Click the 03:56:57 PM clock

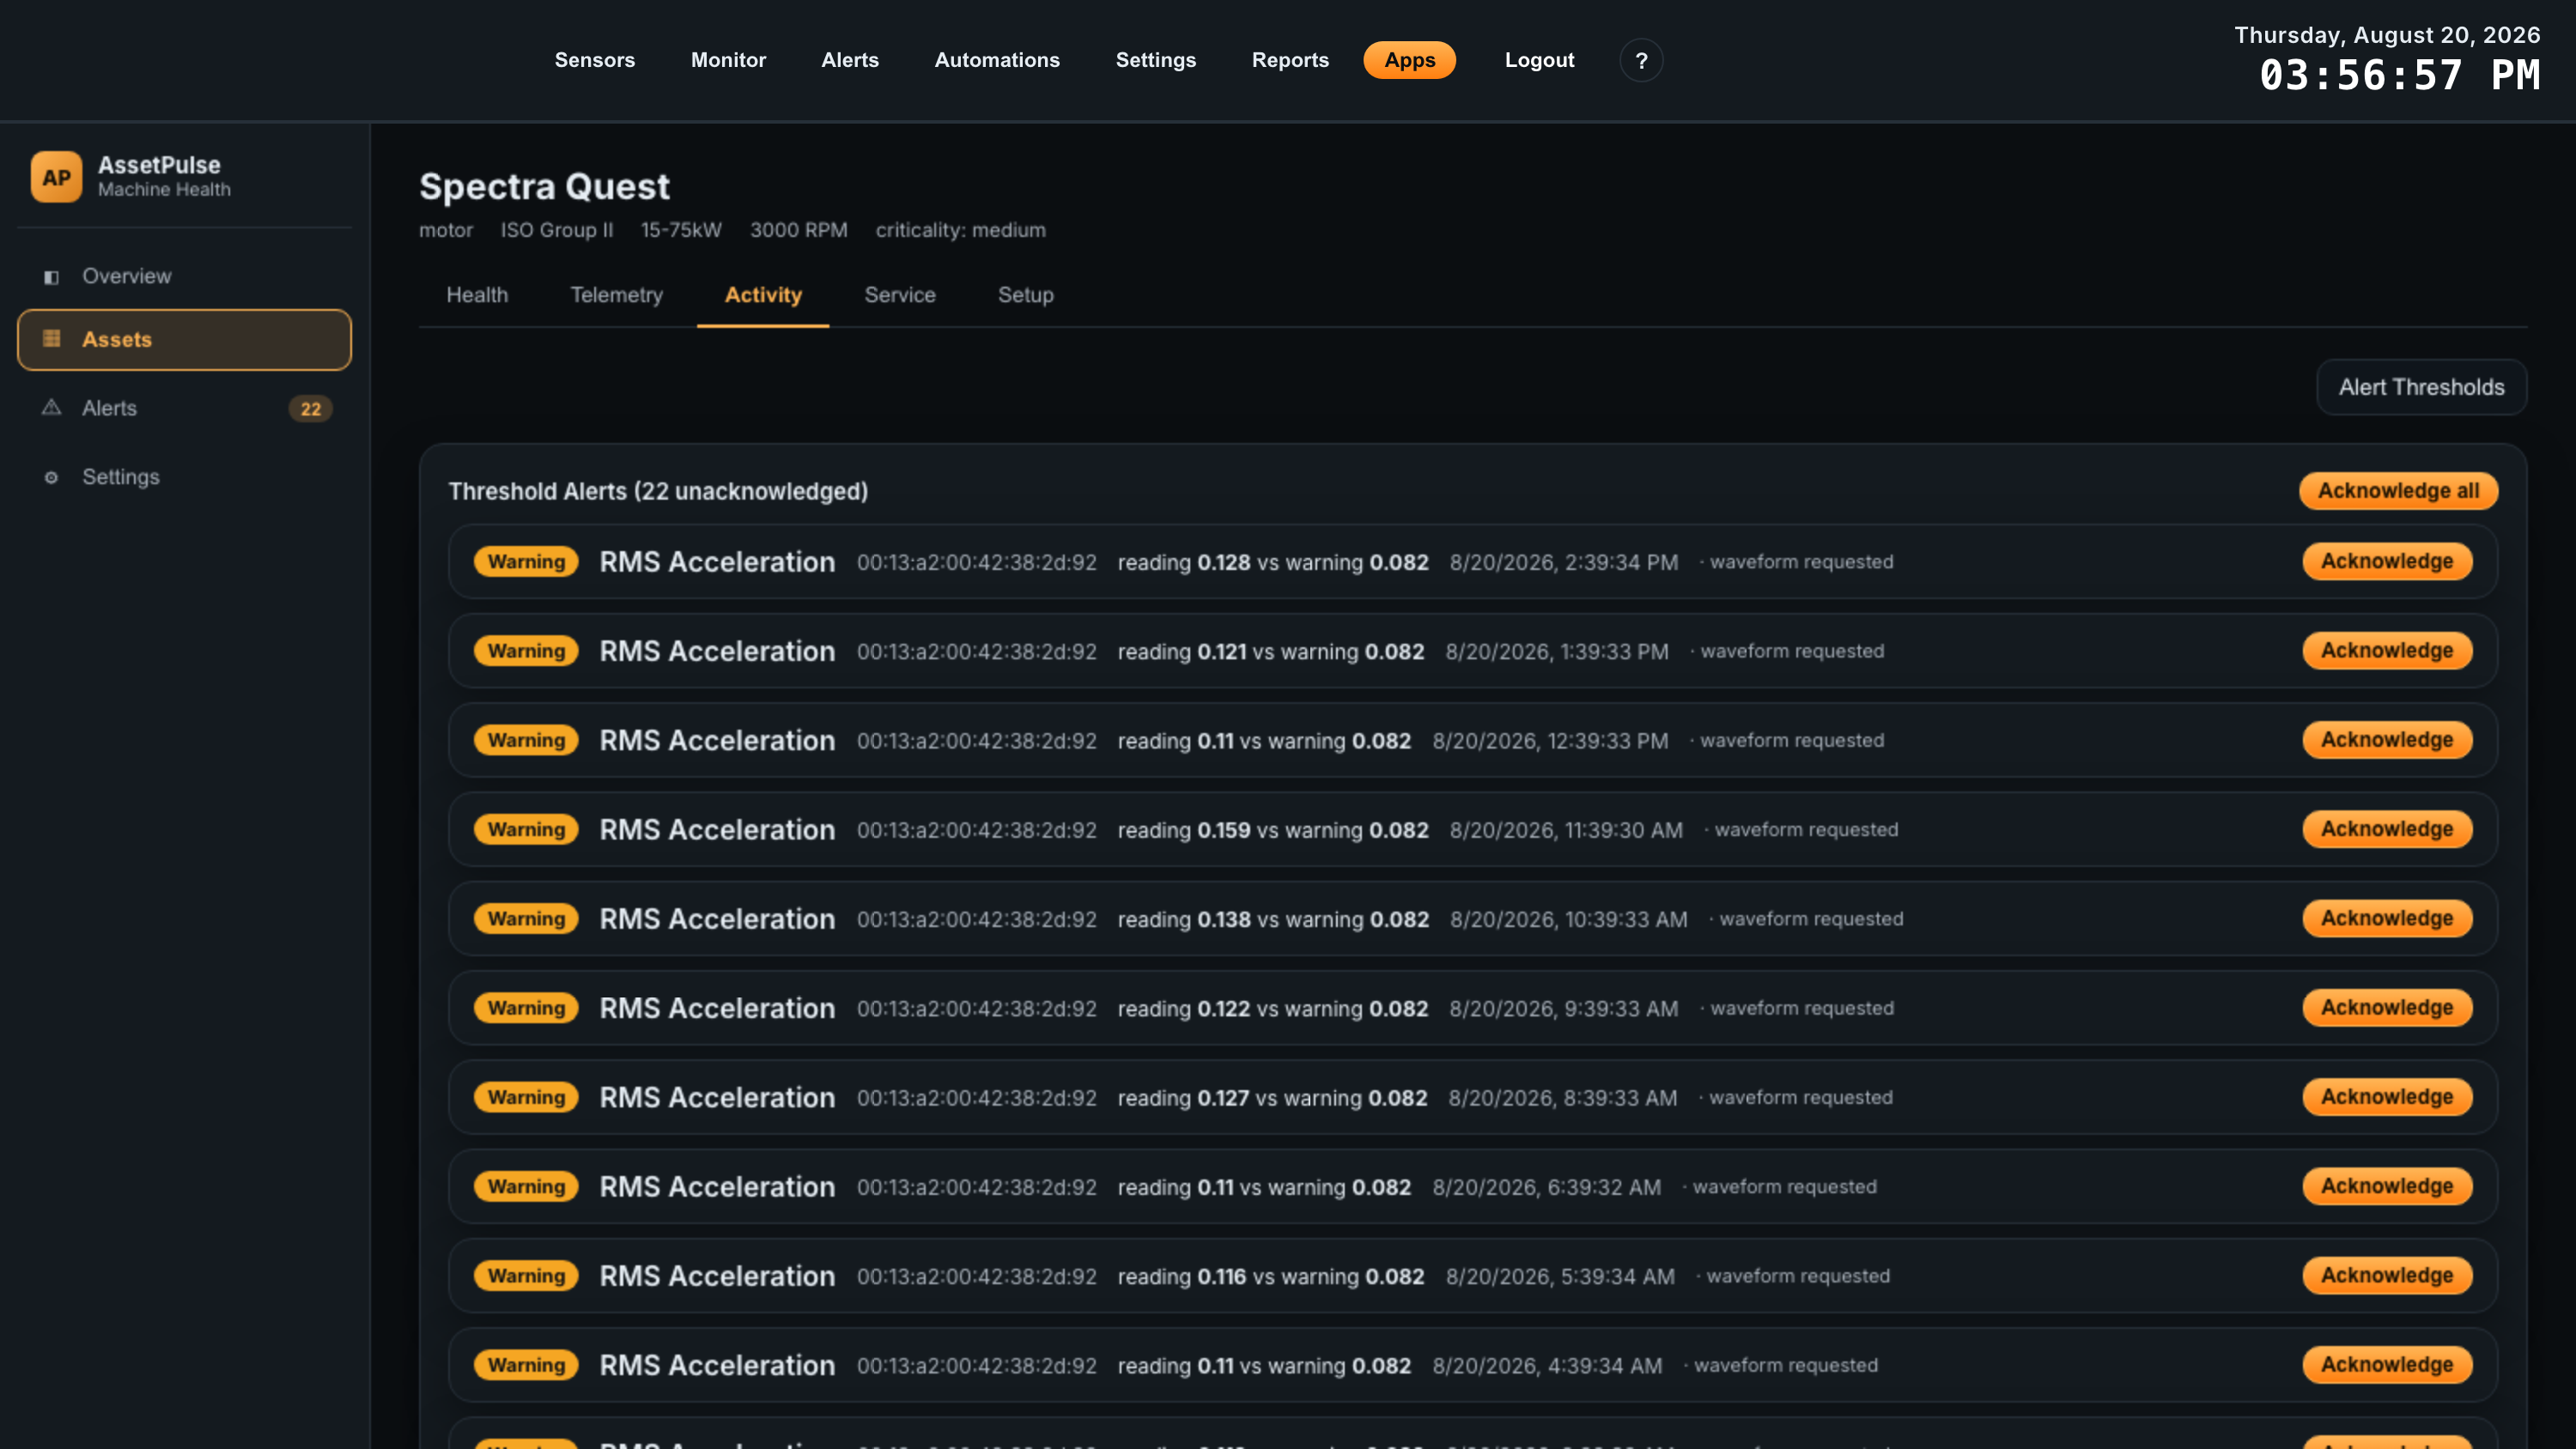click(2399, 76)
